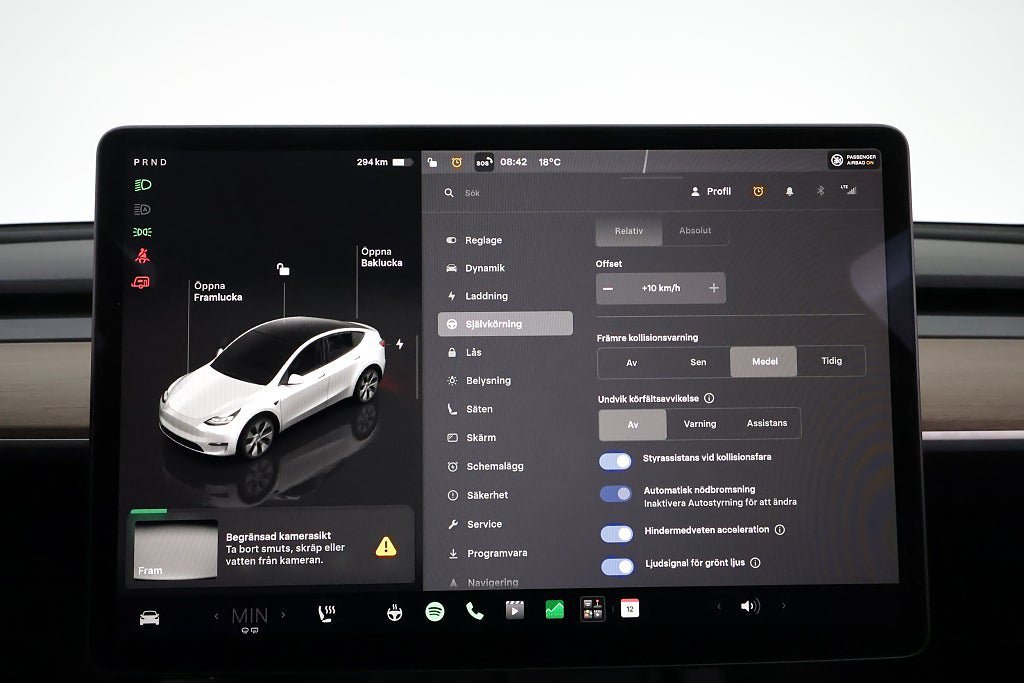Tap the status bar lock icon
Viewport: 1024px width, 683px height.
[432, 162]
